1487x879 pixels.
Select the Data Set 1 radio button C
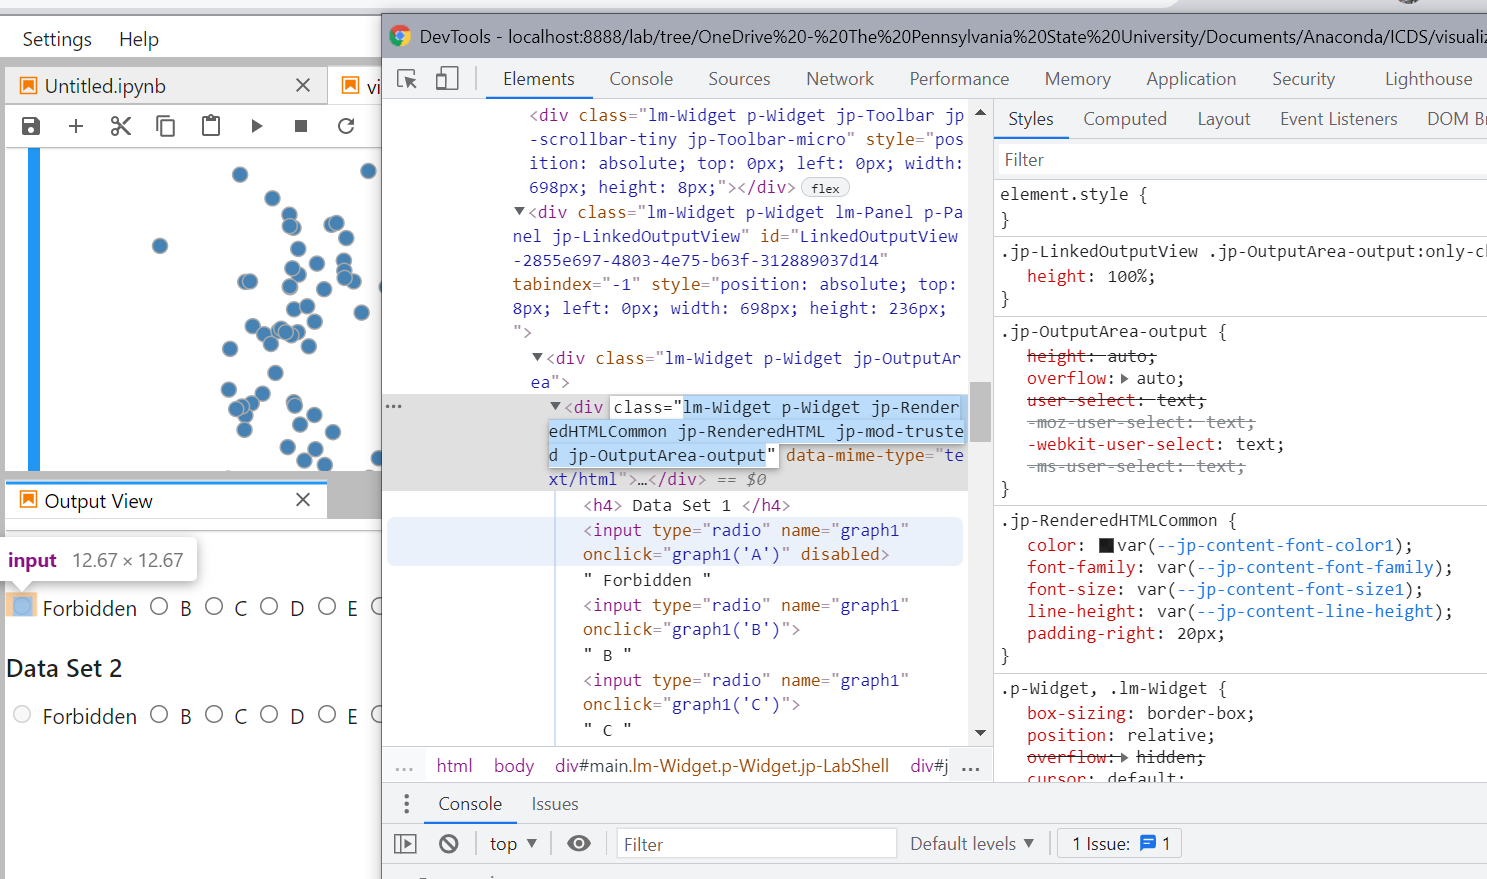pyautogui.click(x=214, y=606)
